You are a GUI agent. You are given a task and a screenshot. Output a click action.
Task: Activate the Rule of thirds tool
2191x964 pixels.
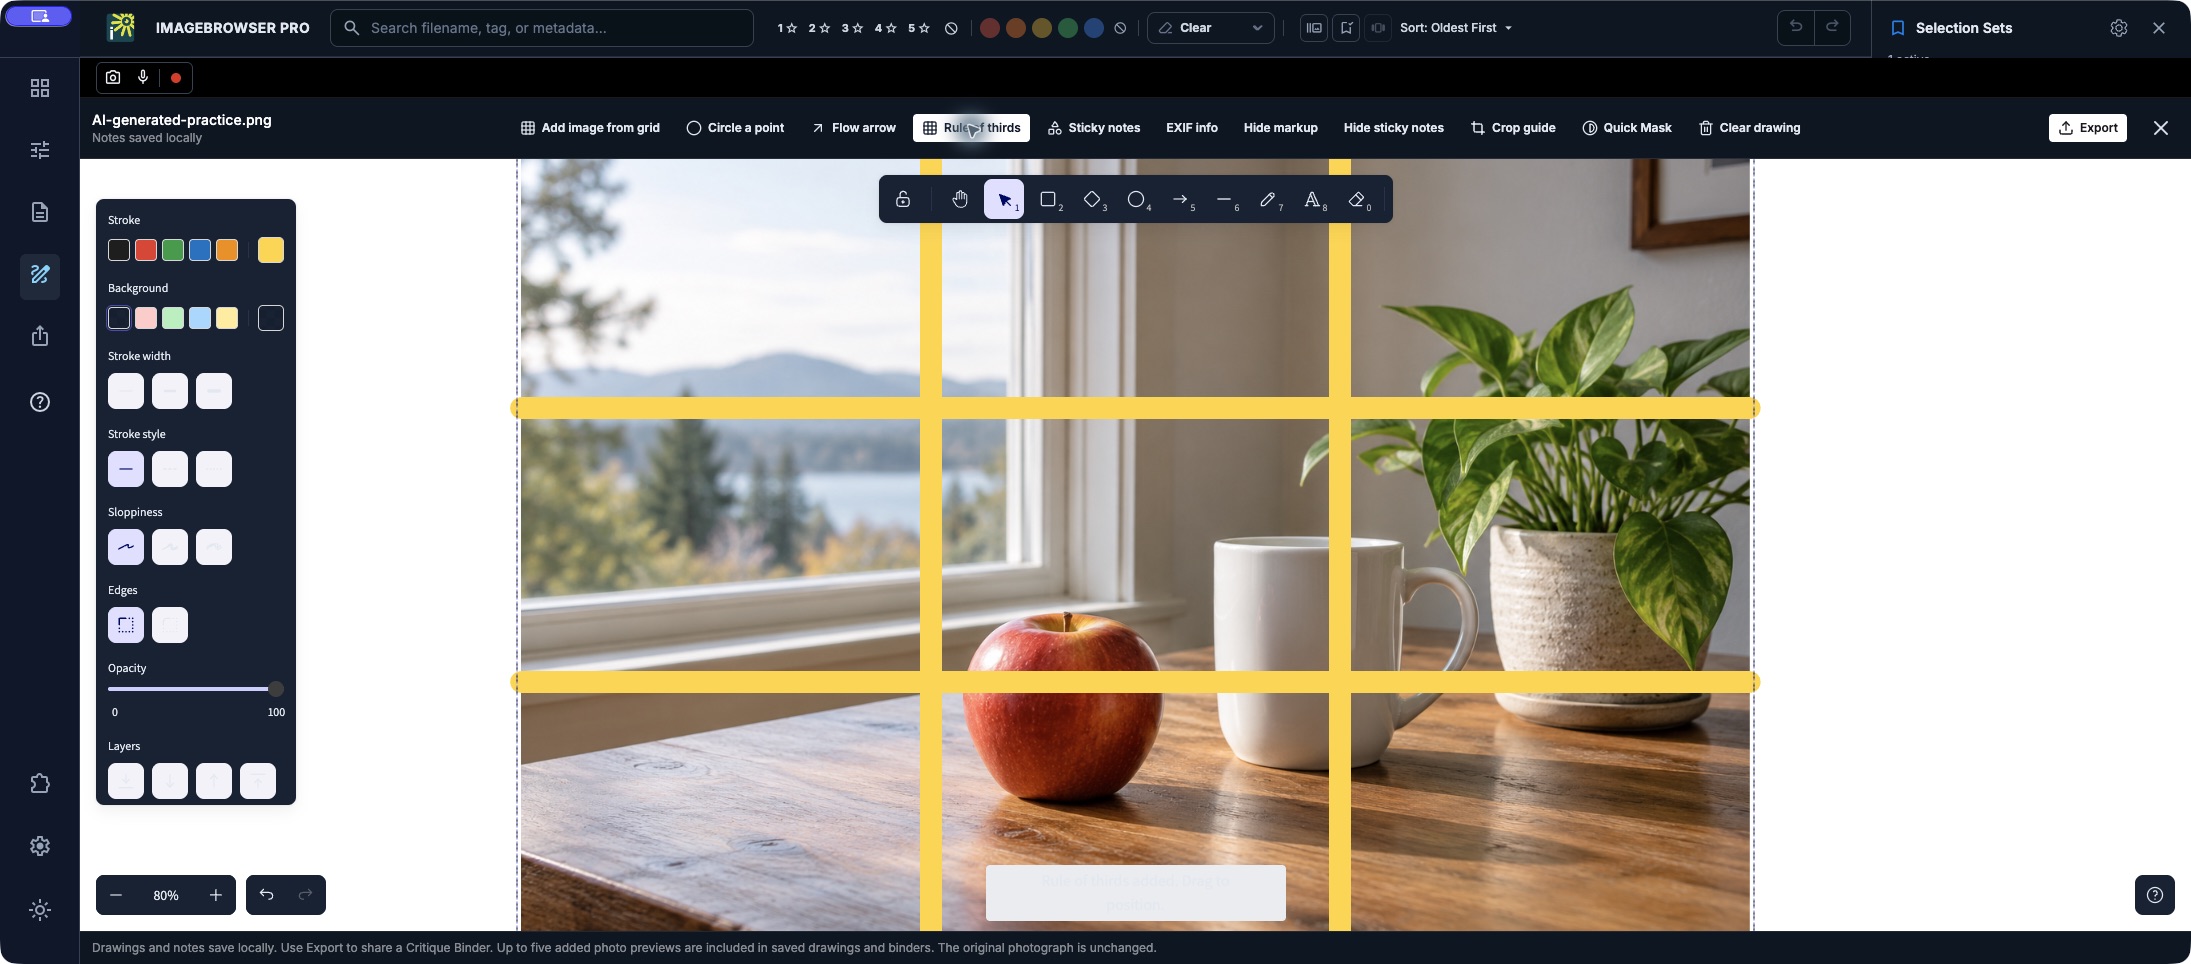tap(971, 128)
